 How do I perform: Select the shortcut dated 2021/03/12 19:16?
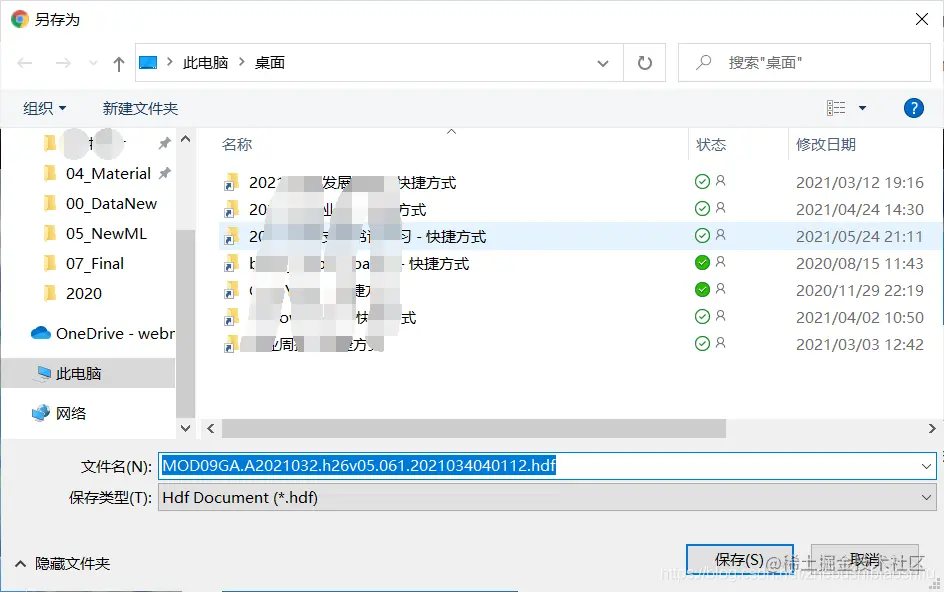[580, 182]
